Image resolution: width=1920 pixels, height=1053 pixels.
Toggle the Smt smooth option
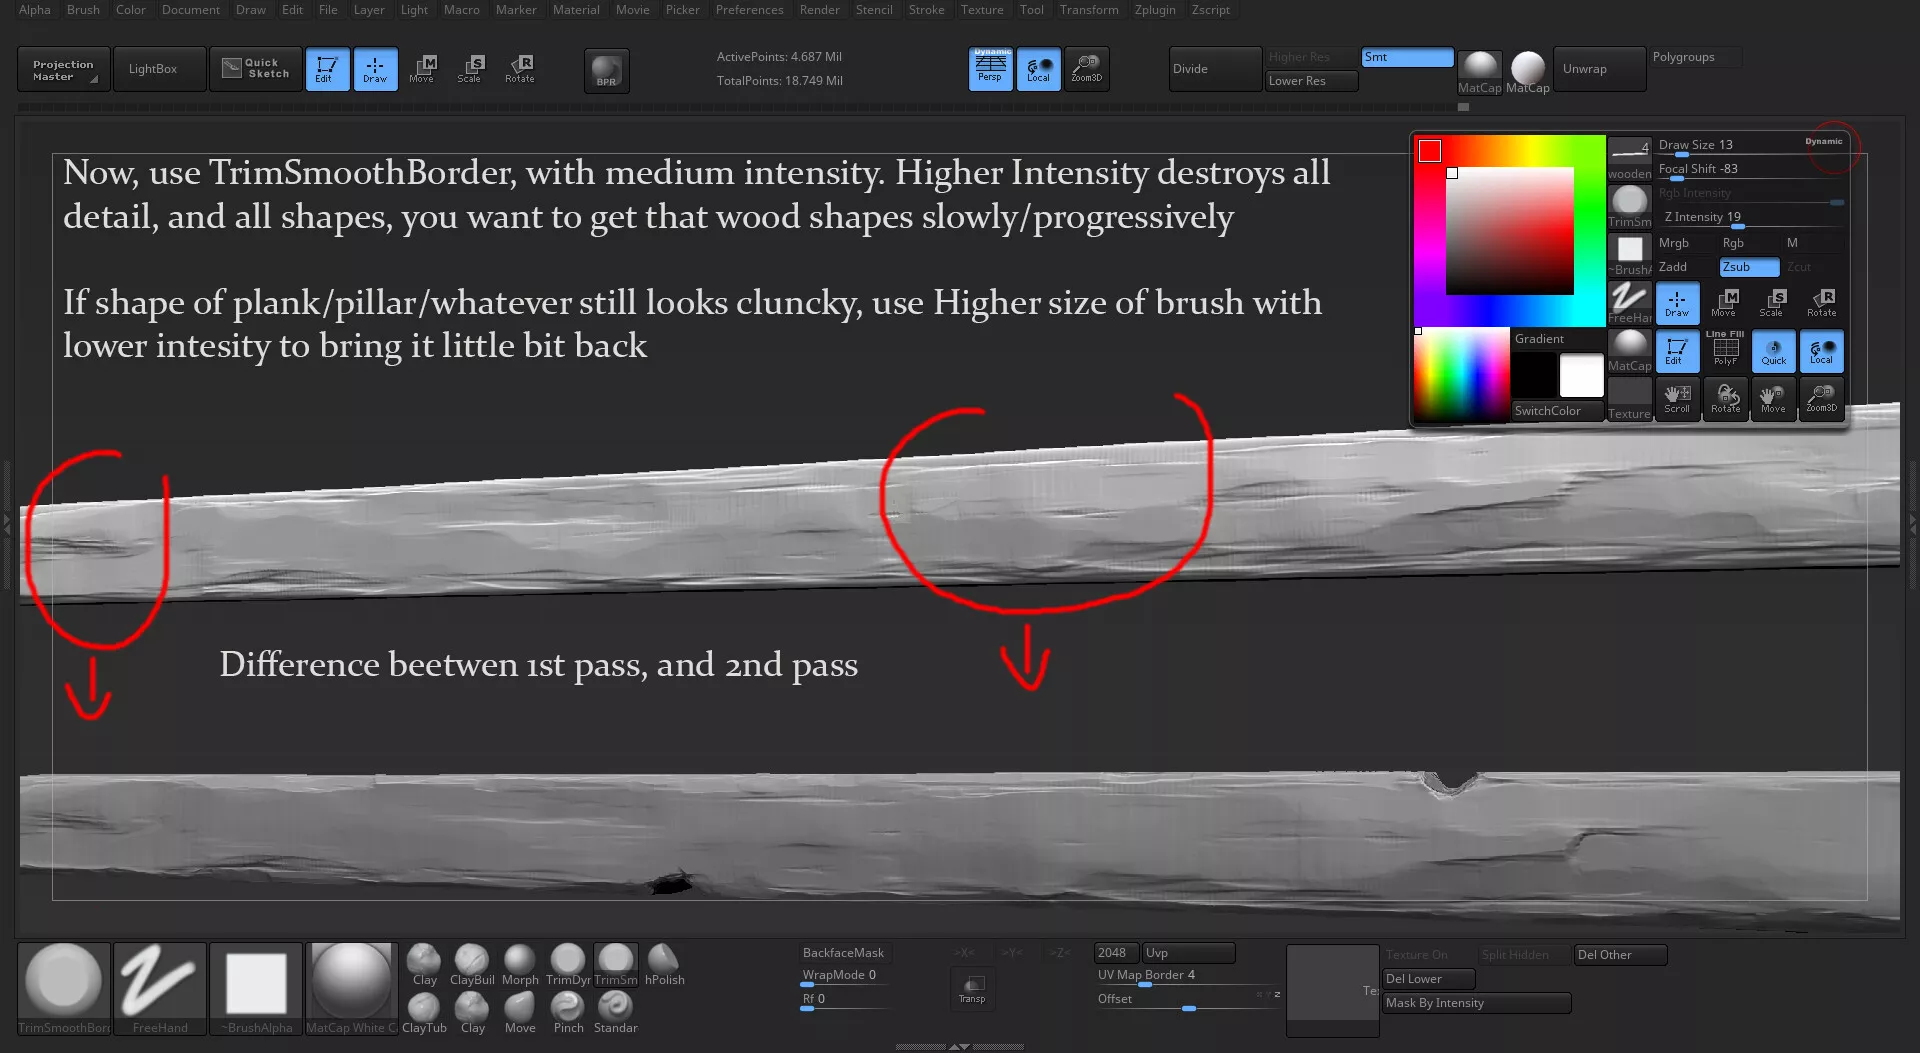(x=1406, y=58)
